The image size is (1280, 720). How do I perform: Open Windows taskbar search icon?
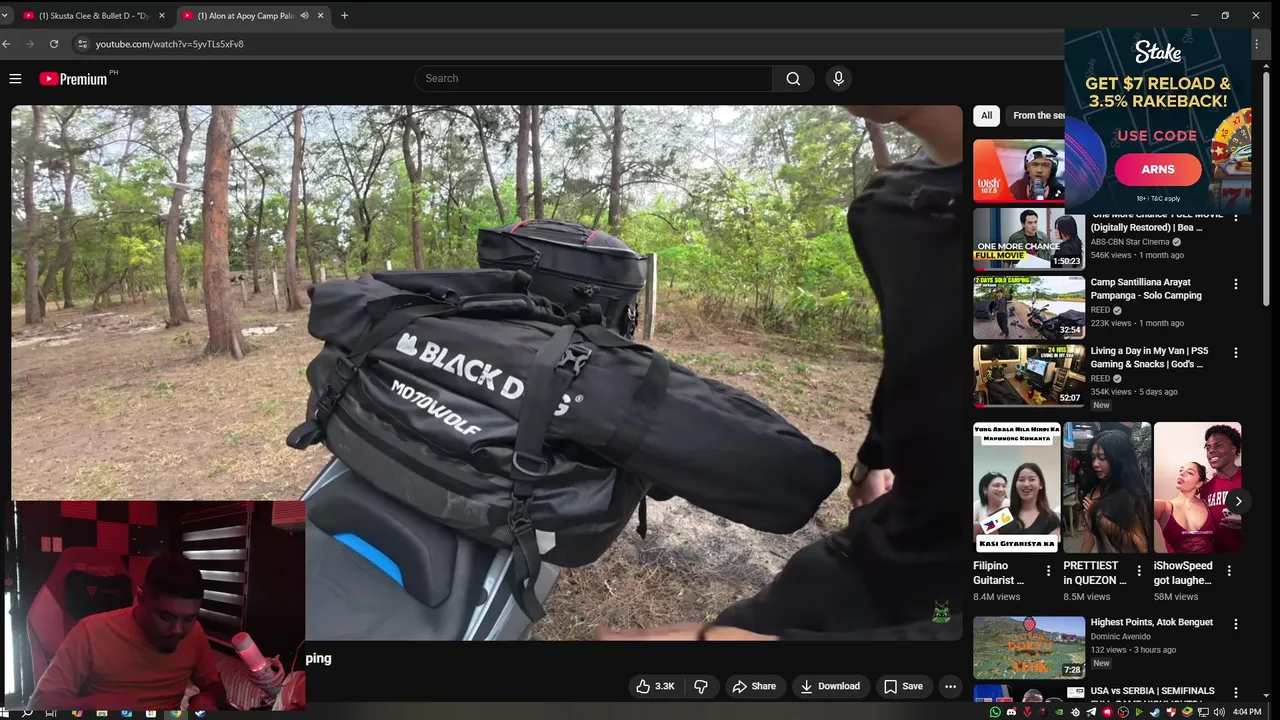point(27,712)
